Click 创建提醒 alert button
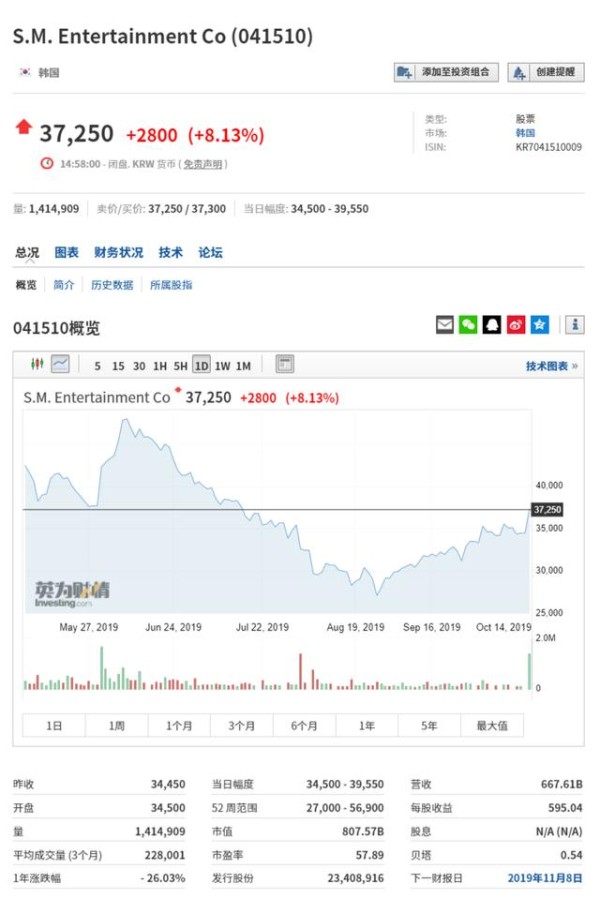 [546, 72]
